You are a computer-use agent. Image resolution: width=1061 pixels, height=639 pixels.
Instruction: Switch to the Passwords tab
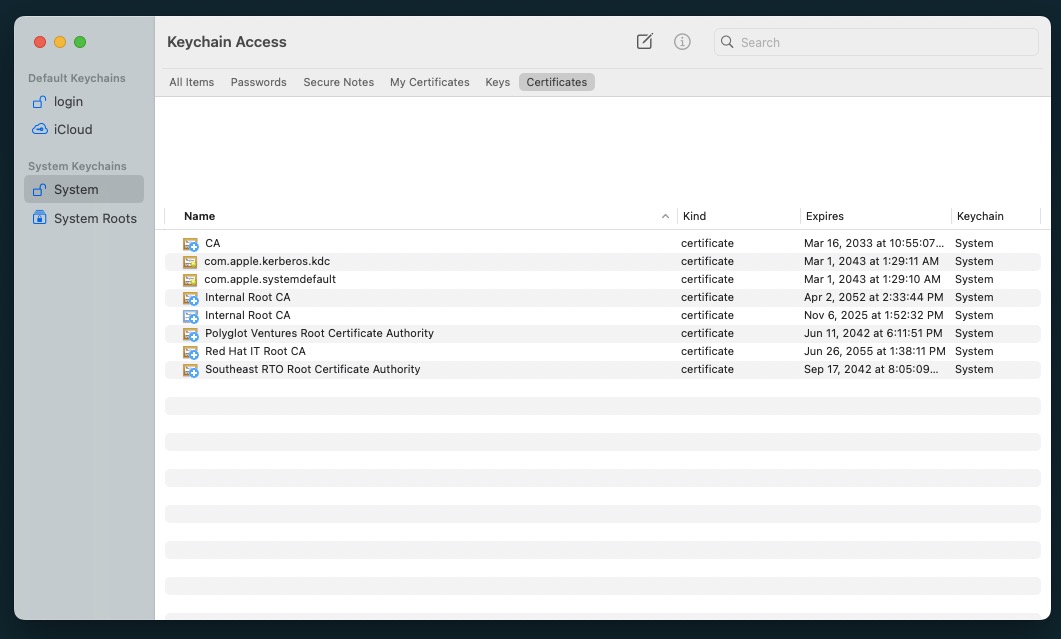[258, 82]
